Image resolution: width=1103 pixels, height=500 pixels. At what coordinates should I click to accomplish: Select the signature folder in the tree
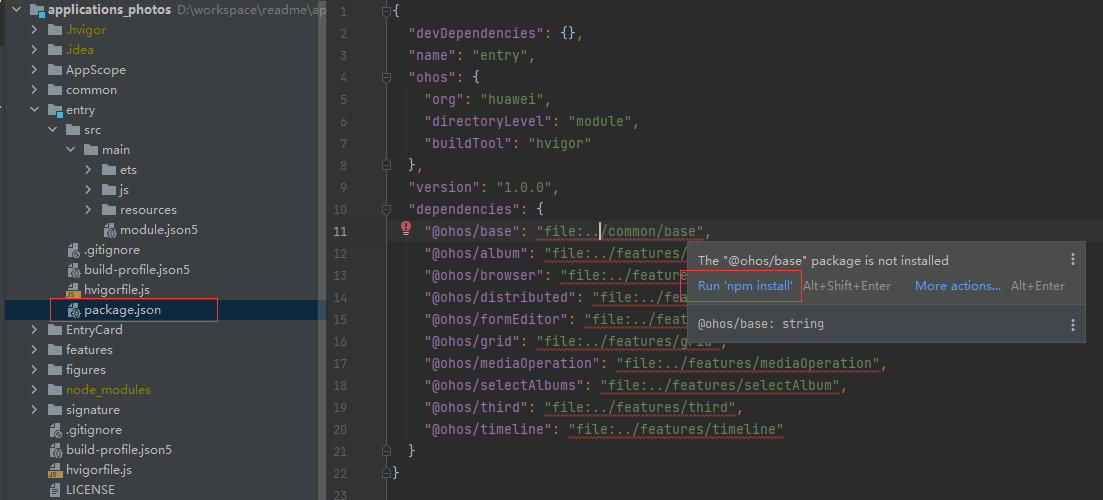[x=92, y=410]
